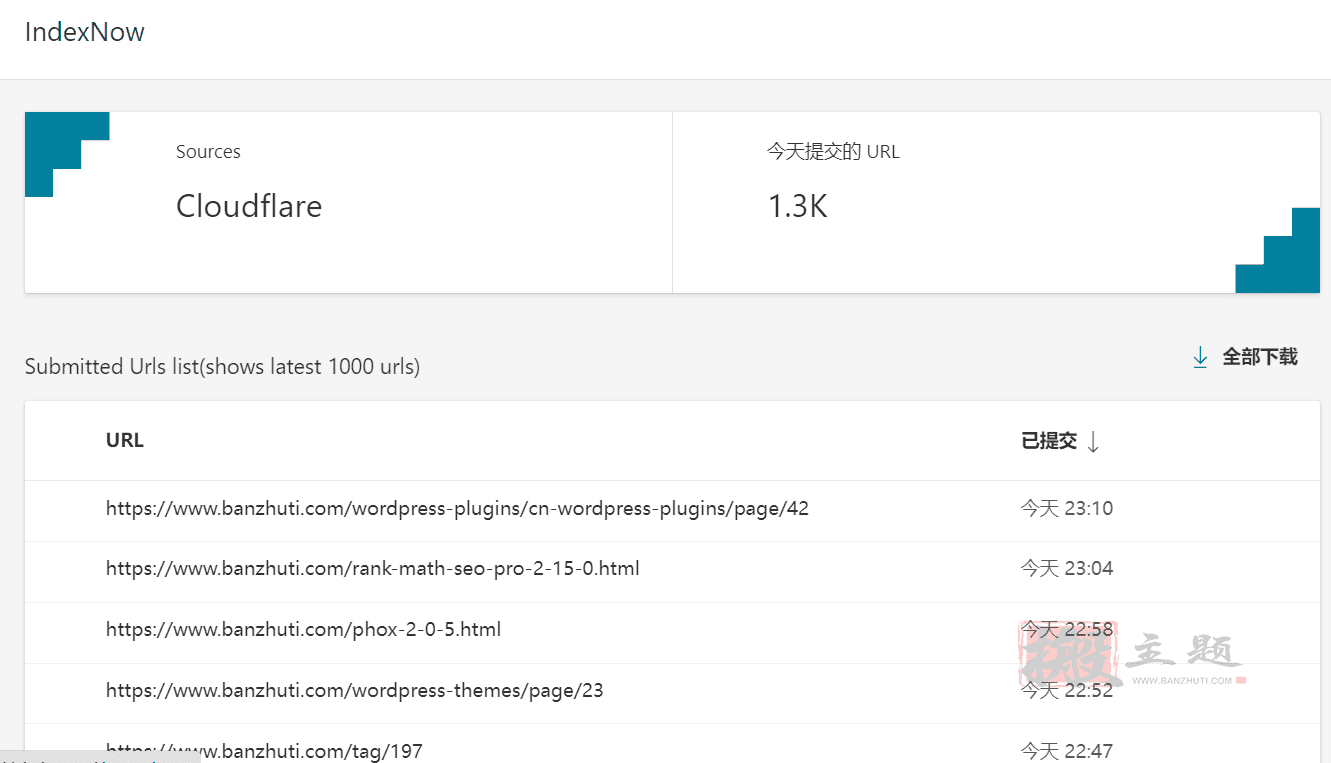1331x763 pixels.
Task: Click the IndexNow page title
Action: point(85,32)
